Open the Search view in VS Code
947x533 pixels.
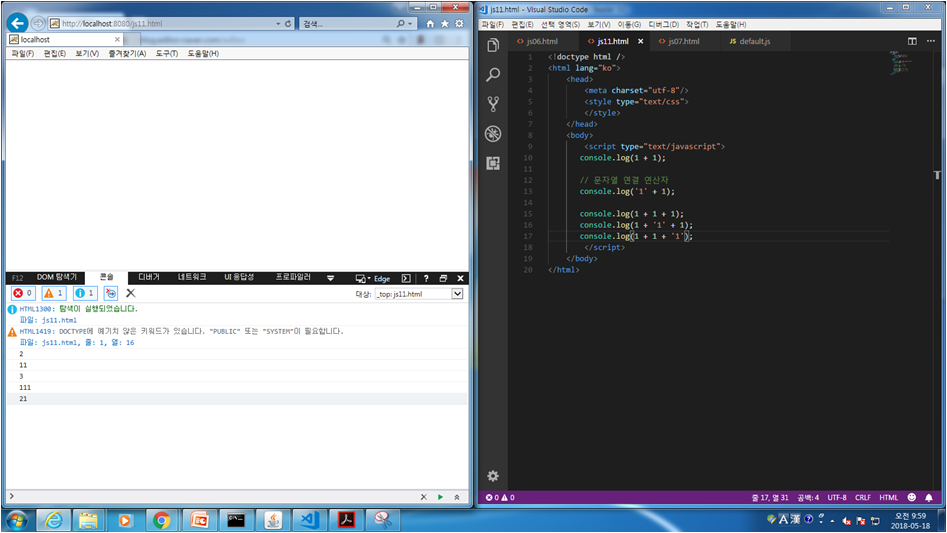[493, 74]
